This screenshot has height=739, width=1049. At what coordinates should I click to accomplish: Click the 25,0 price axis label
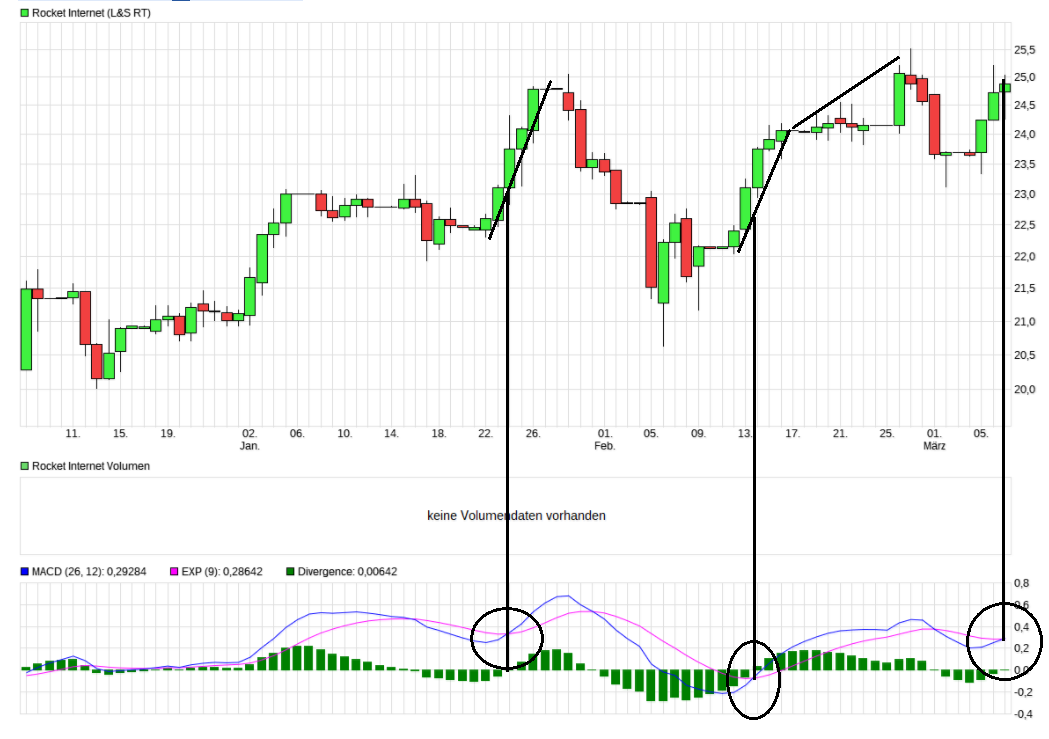click(x=1025, y=78)
